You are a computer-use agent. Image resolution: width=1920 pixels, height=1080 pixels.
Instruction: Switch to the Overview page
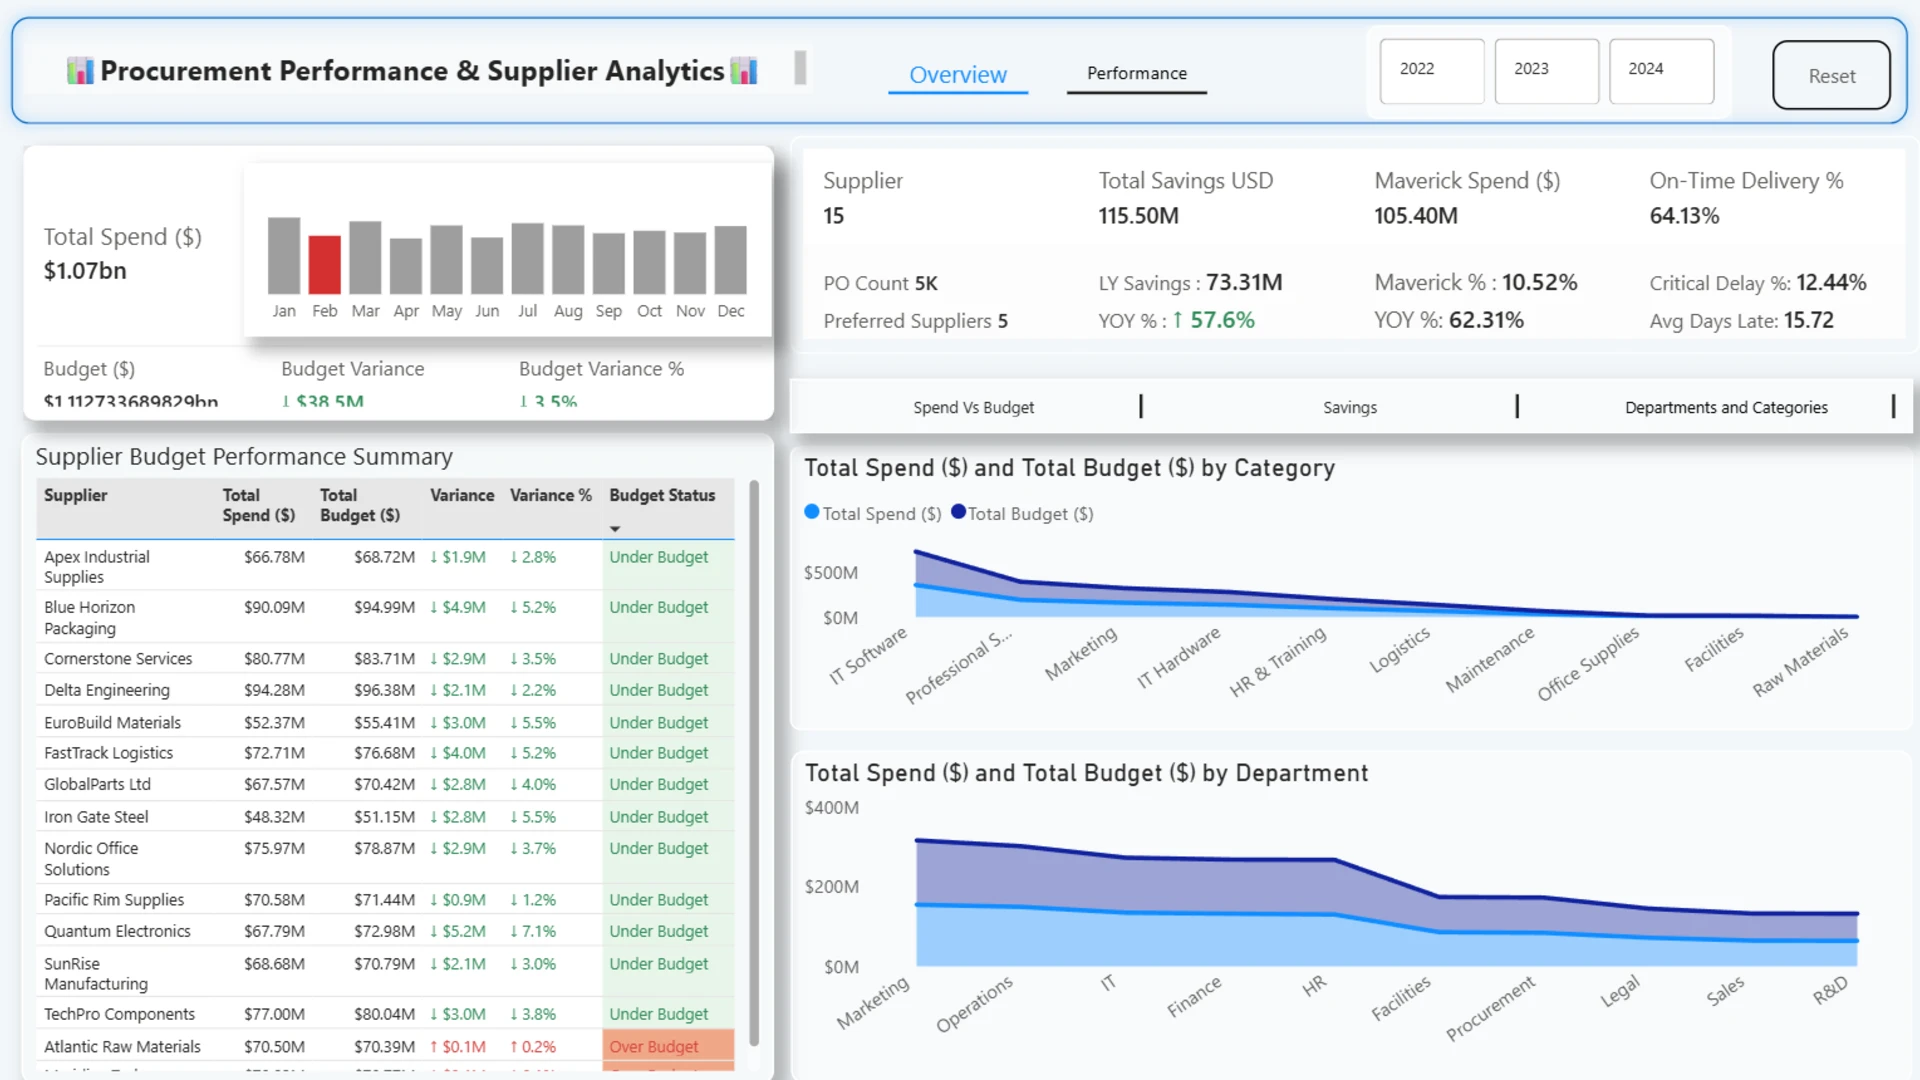(x=958, y=75)
